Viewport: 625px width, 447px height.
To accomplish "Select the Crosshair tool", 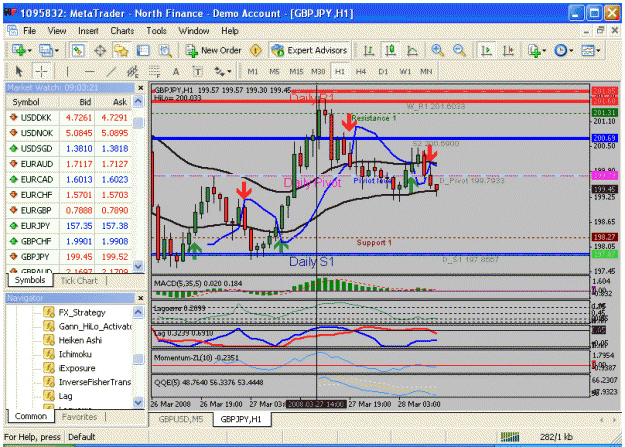I will [41, 72].
